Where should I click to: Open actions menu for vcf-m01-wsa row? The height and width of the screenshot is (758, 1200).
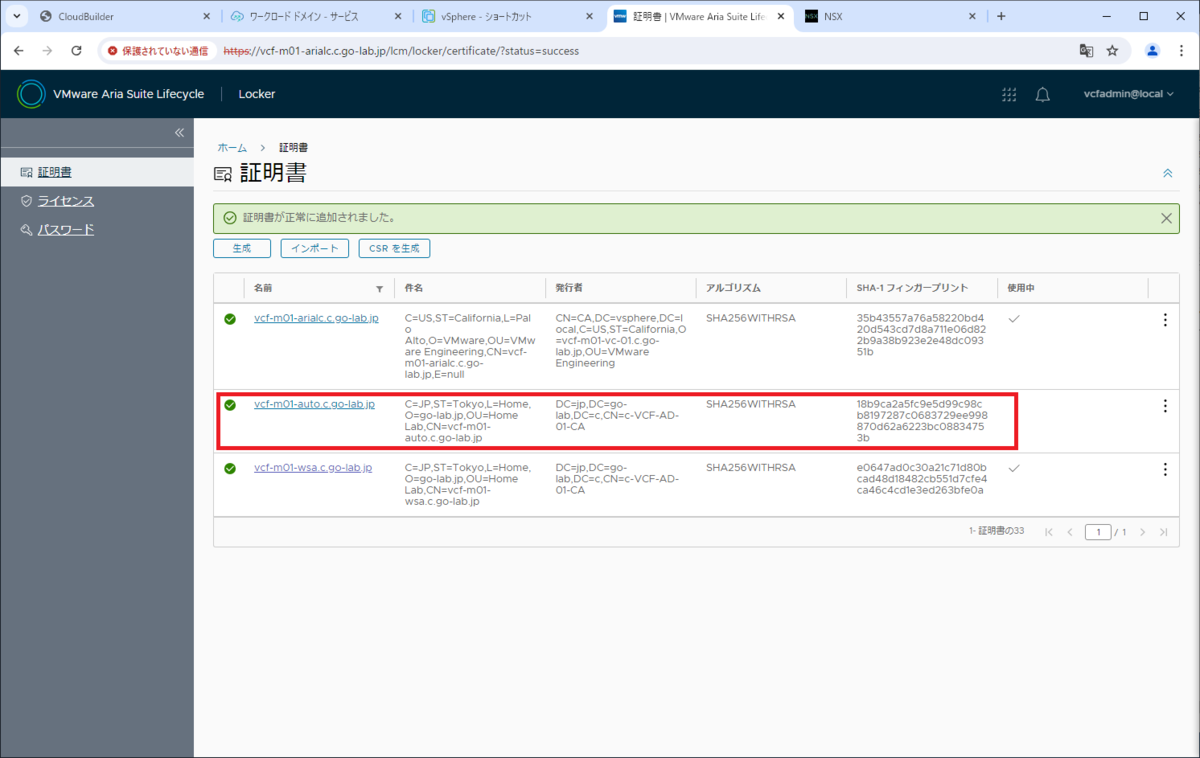[x=1164, y=469]
